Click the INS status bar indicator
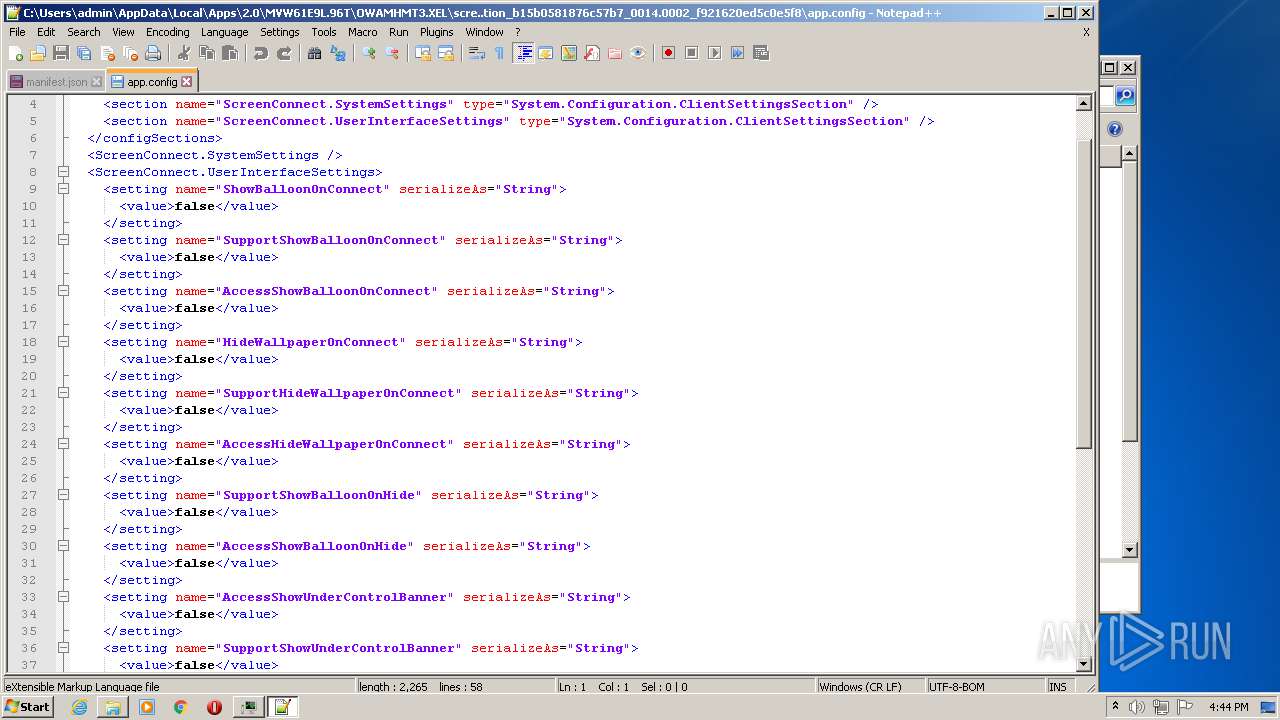This screenshot has height=720, width=1280. pyautogui.click(x=1057, y=687)
